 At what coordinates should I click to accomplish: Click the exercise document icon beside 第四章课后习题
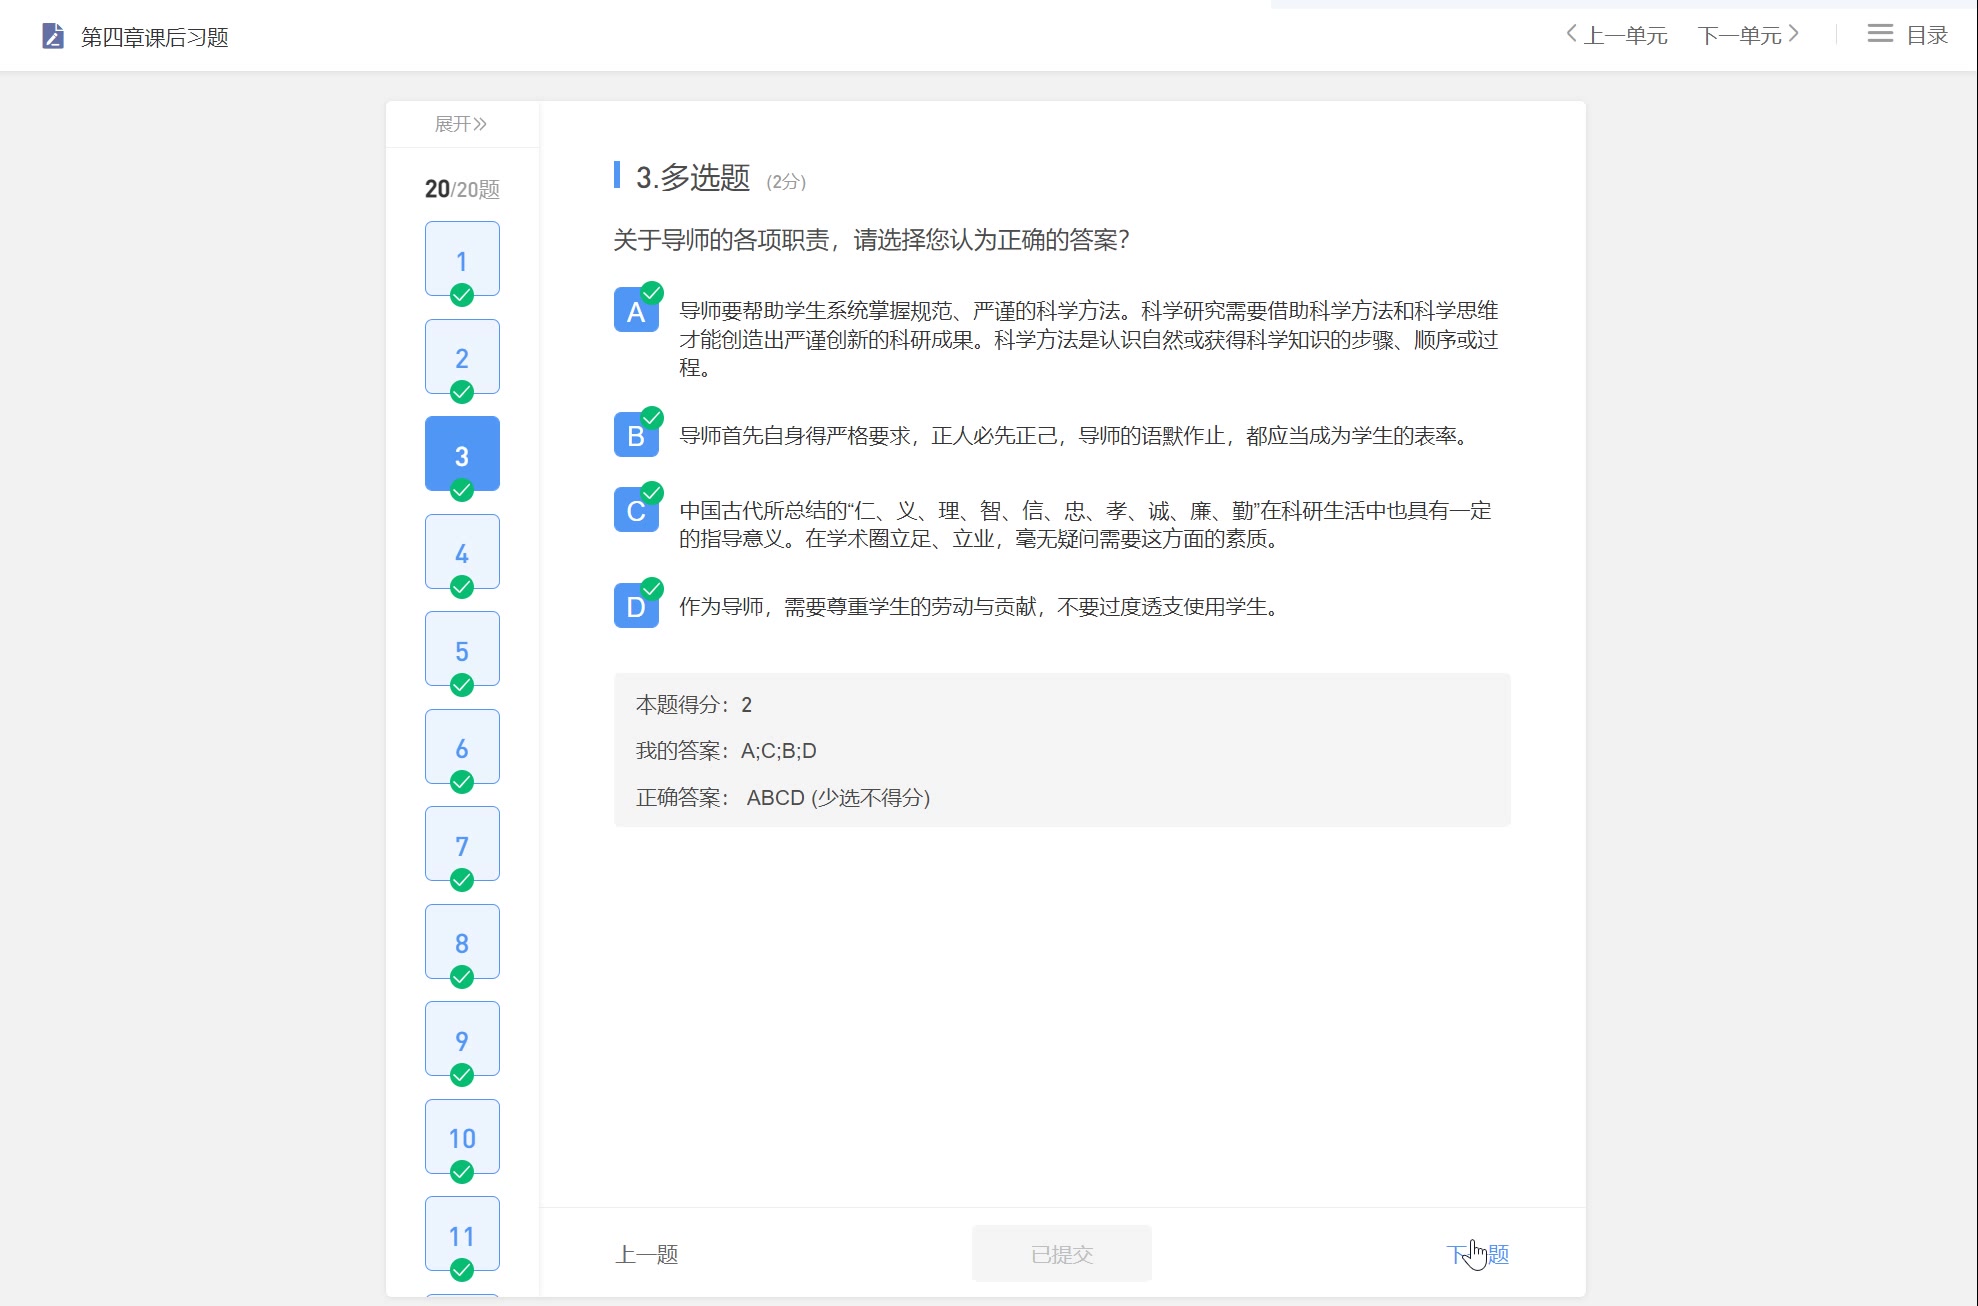pyautogui.click(x=53, y=37)
